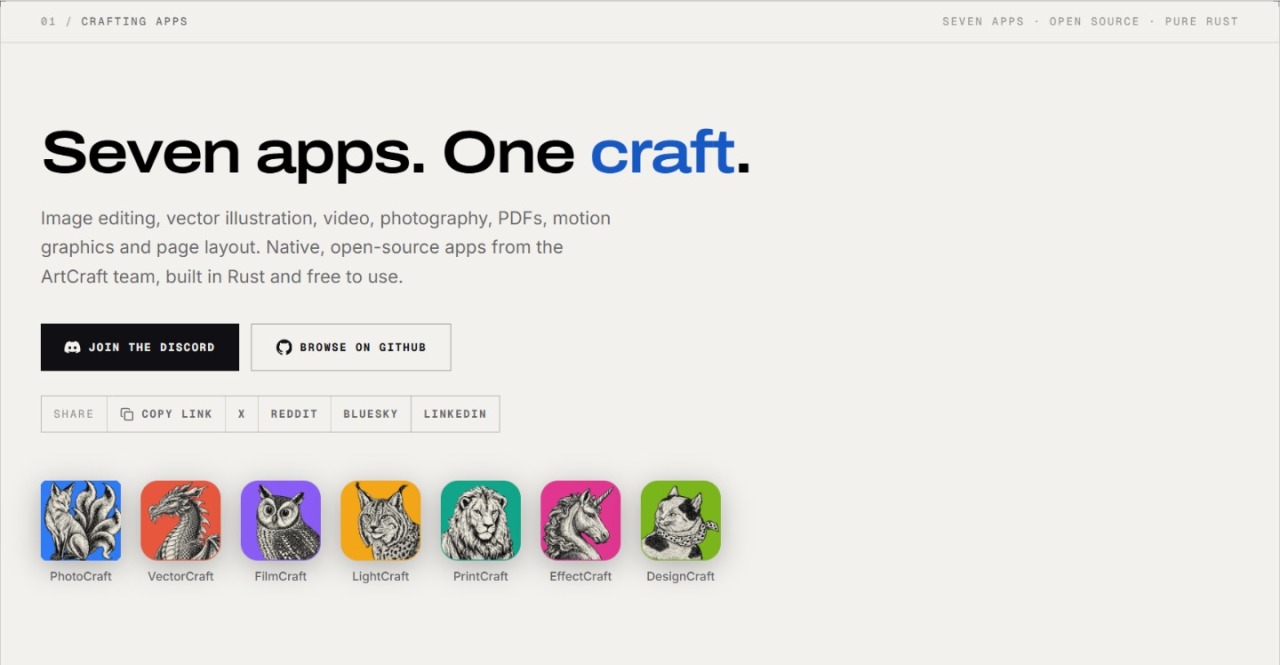
Task: Open the FilmCraft owl app icon
Action: point(281,521)
